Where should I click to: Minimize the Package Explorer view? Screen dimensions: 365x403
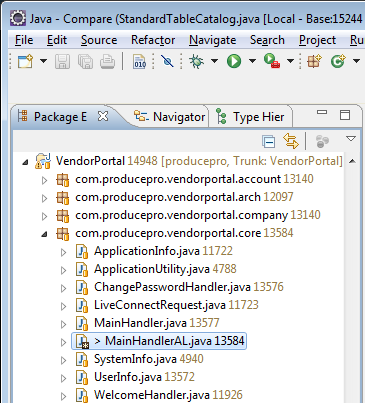322,113
